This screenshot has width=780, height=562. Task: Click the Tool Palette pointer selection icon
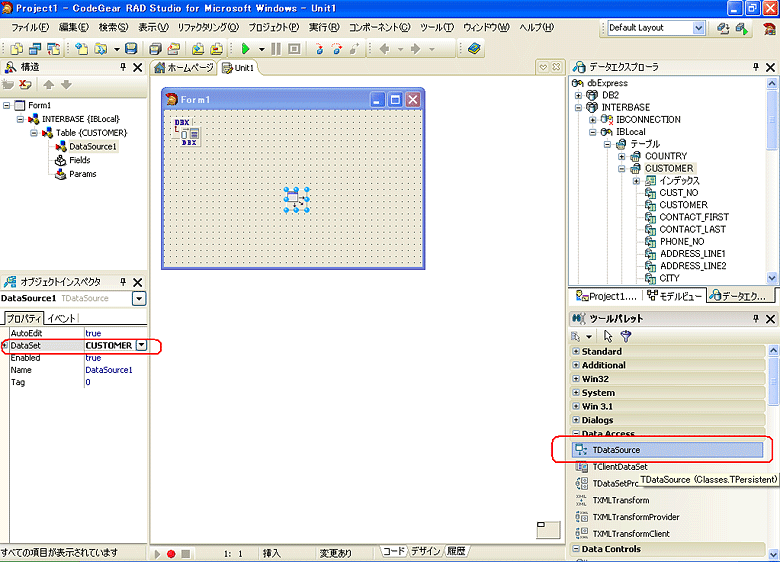608,336
